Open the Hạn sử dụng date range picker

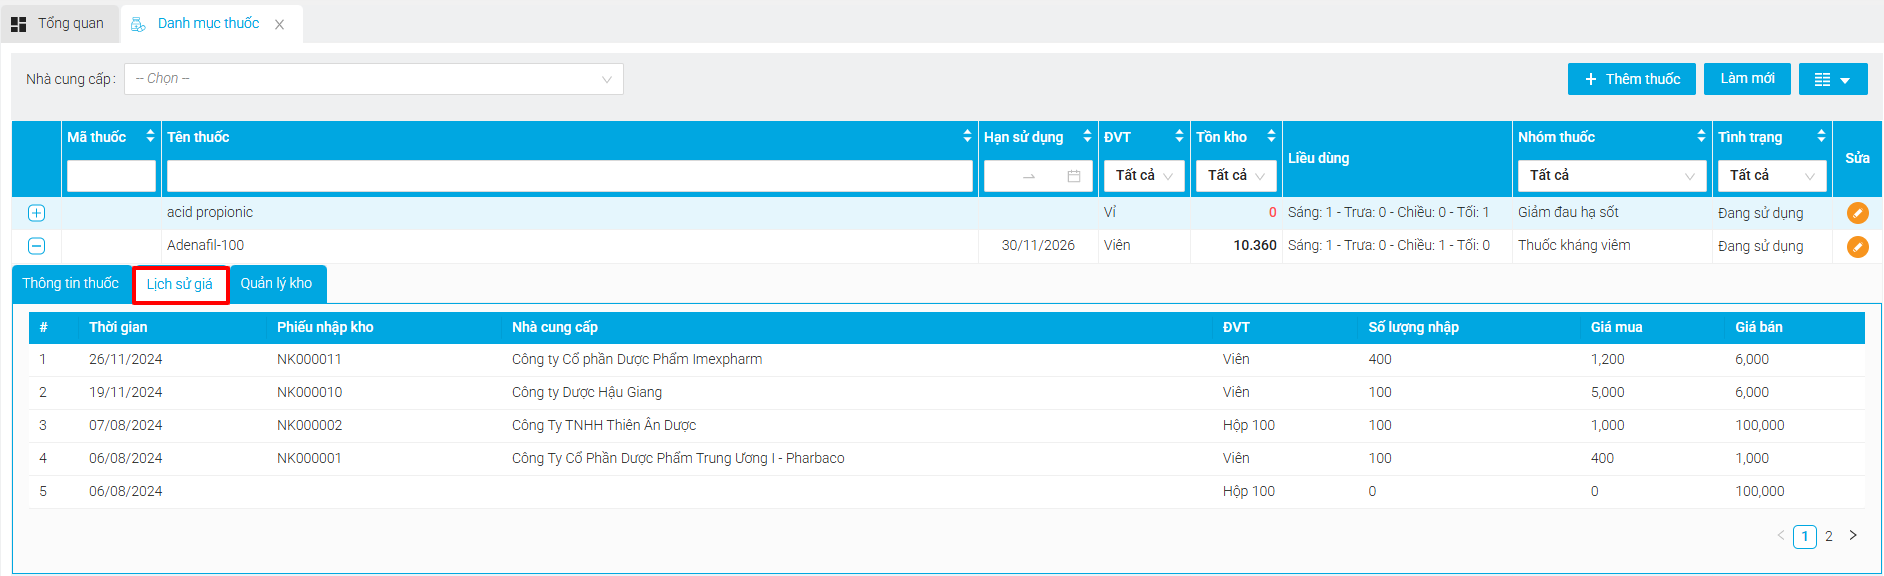pyautogui.click(x=1037, y=176)
